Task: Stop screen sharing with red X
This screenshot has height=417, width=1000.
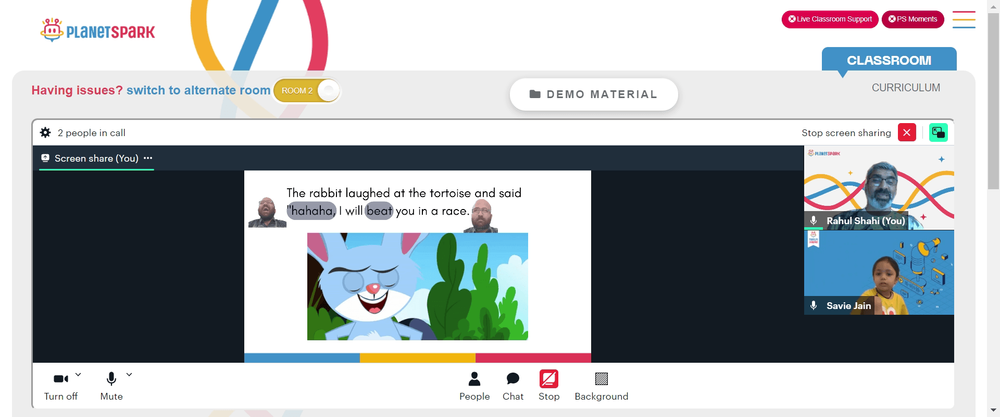Action: coord(906,133)
